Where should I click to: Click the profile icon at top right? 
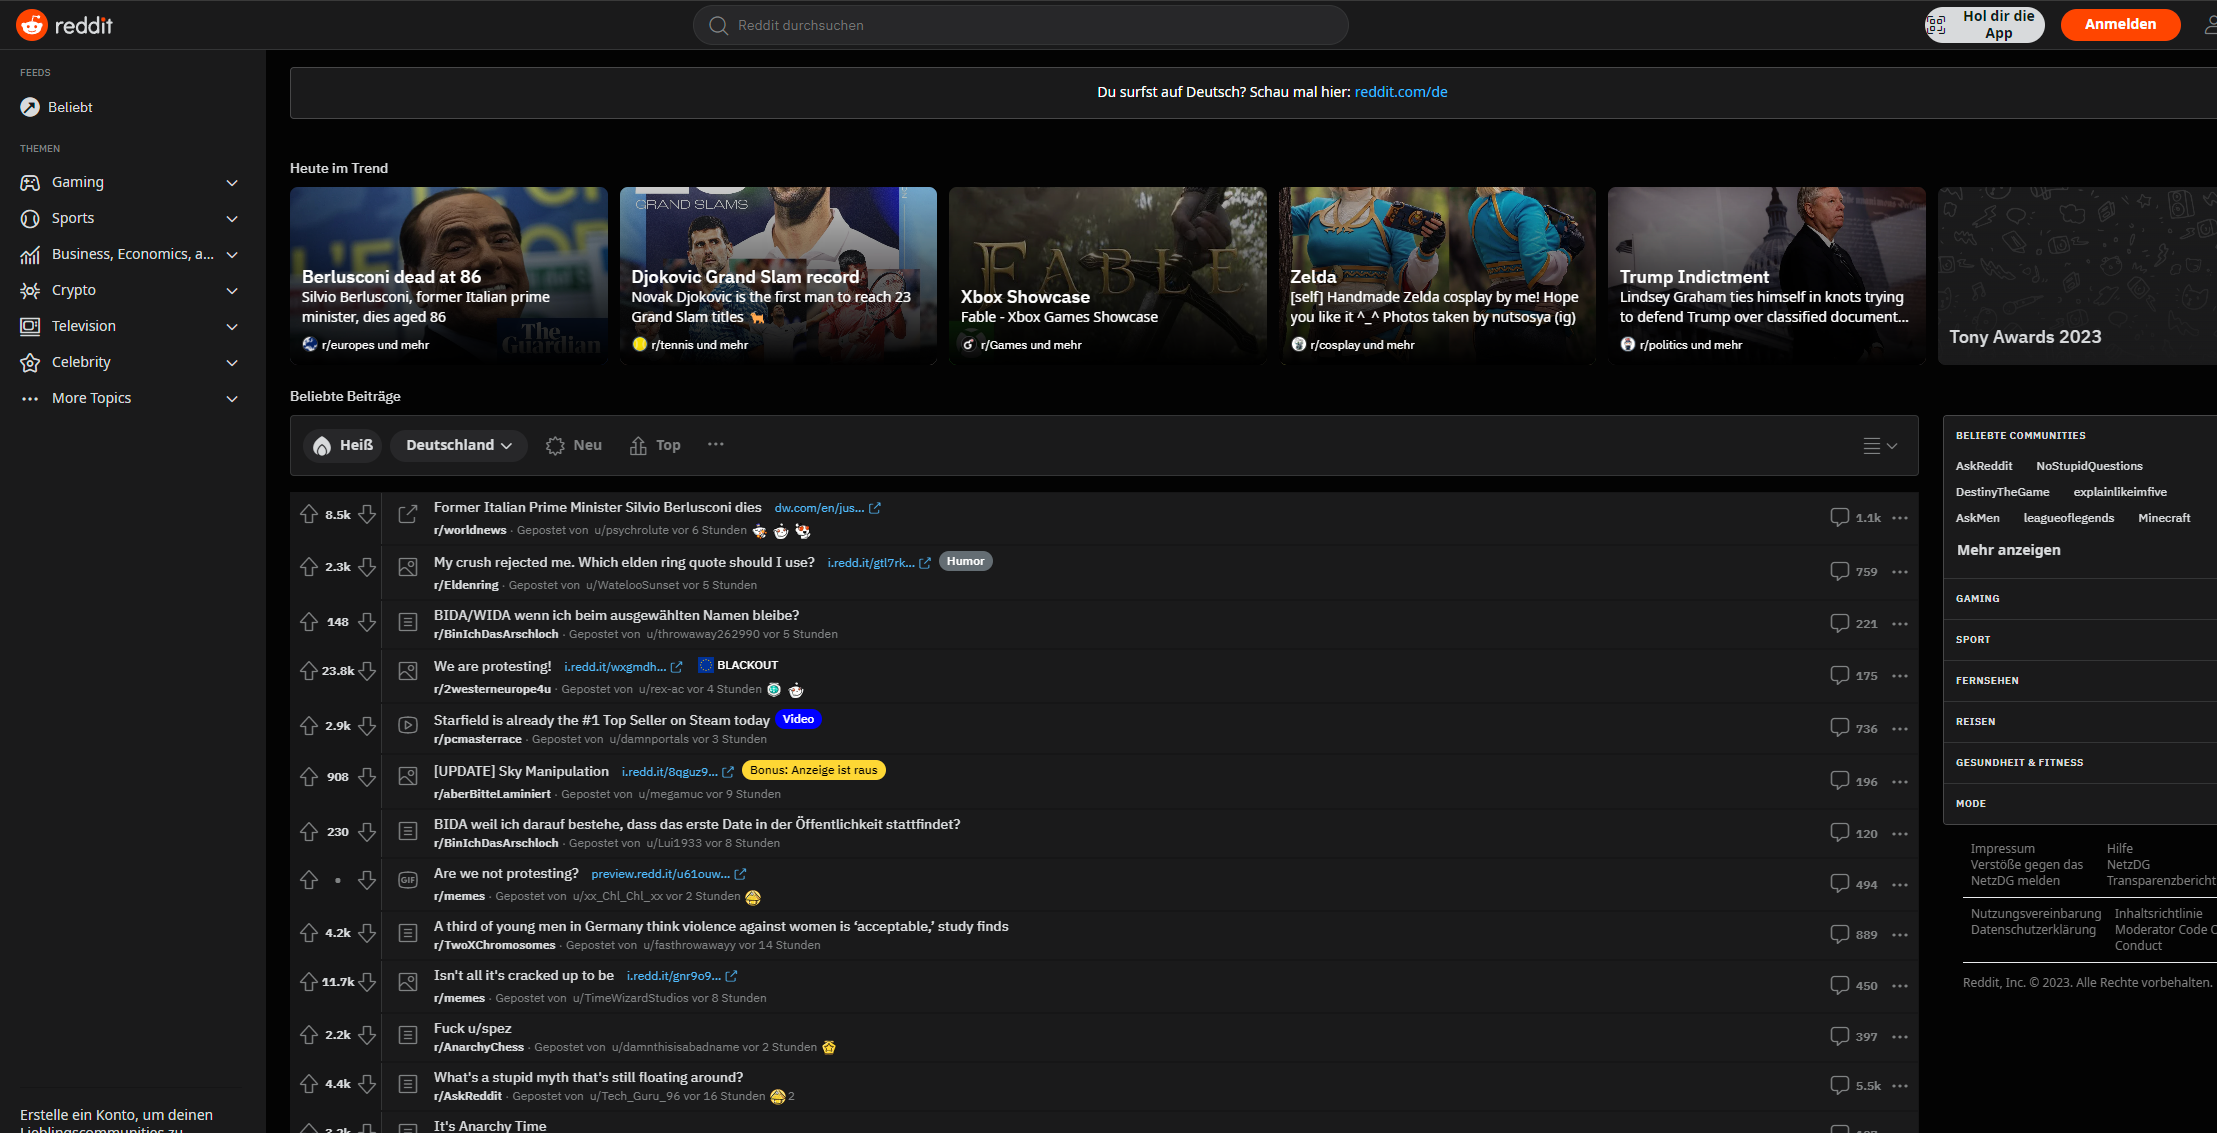click(x=2211, y=25)
